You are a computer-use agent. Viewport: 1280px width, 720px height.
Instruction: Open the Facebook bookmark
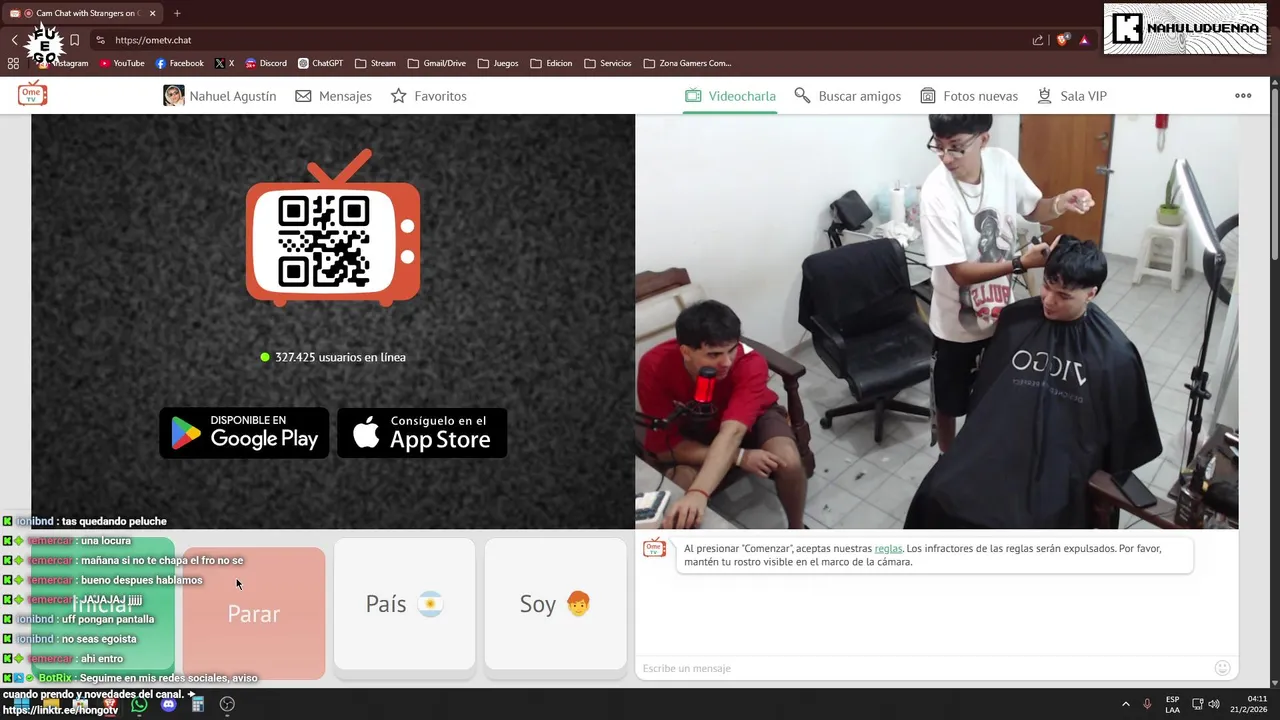[180, 63]
